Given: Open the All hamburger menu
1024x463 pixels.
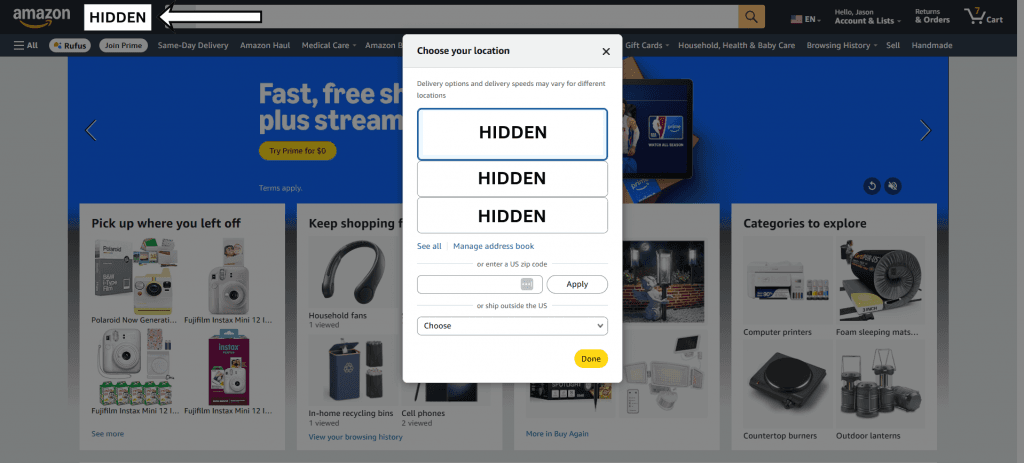Looking at the screenshot, I should (26, 46).
